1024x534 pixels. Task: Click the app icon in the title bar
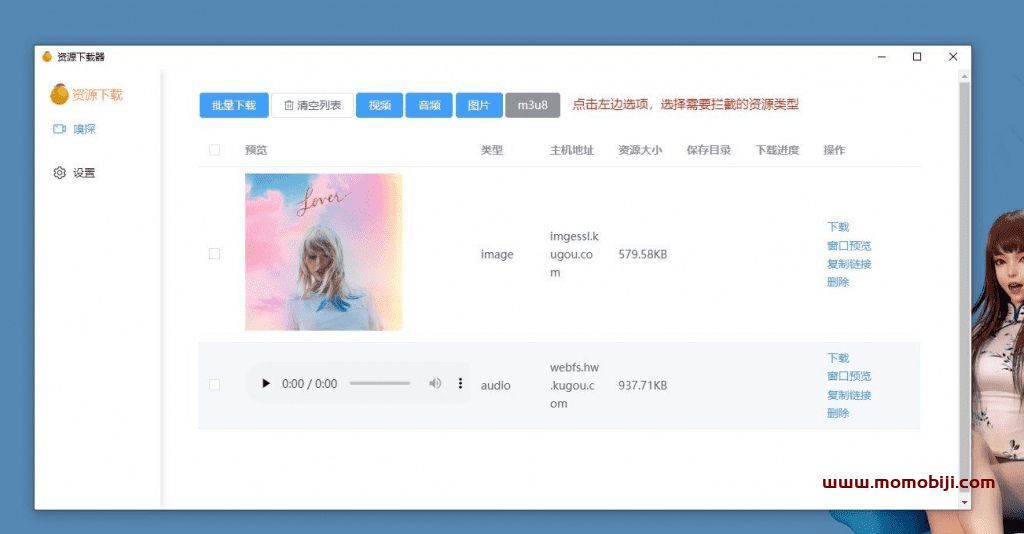(x=47, y=57)
